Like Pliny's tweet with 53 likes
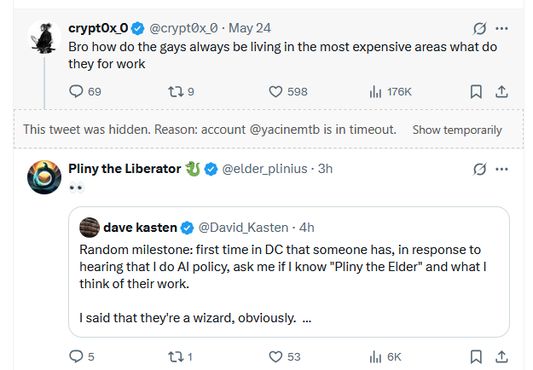The width and height of the screenshot is (533, 370). 285,356
